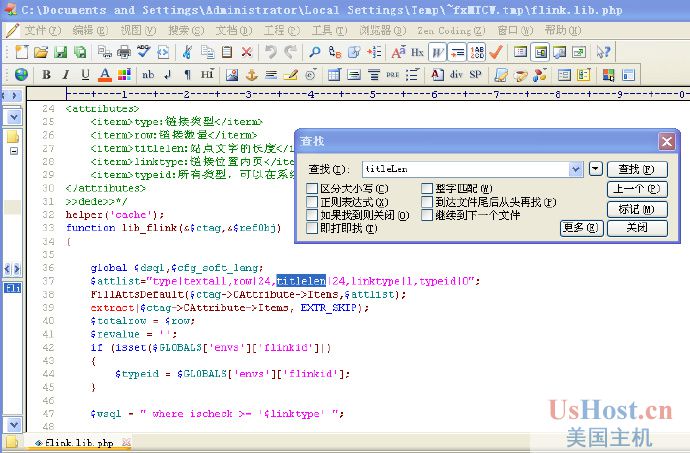Open Find with the magnifier icon

point(315,52)
